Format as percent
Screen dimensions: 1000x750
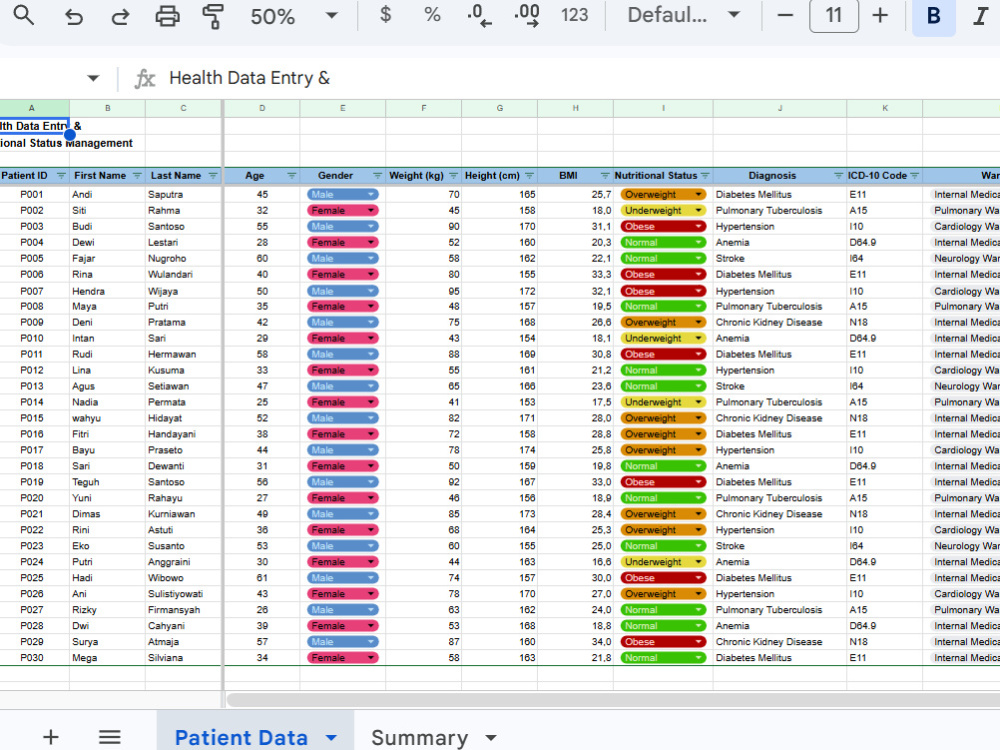click(432, 15)
